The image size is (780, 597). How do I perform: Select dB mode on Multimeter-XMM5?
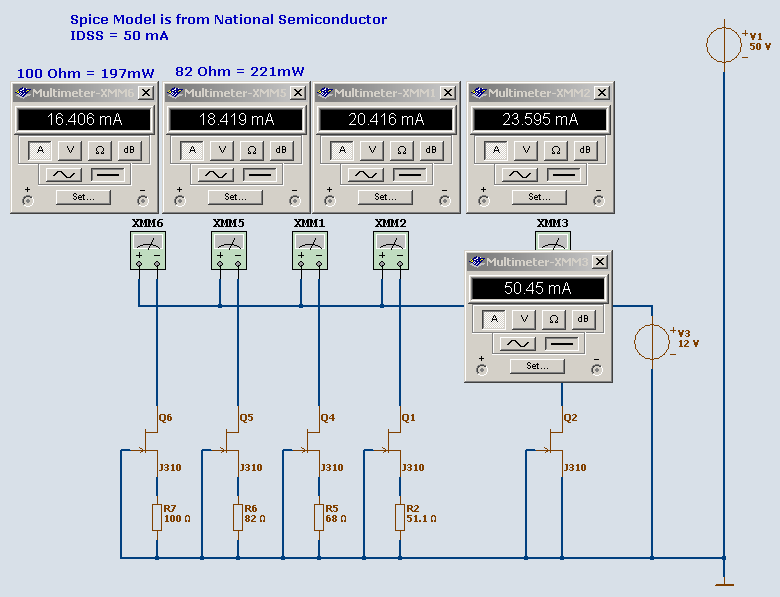coord(282,150)
